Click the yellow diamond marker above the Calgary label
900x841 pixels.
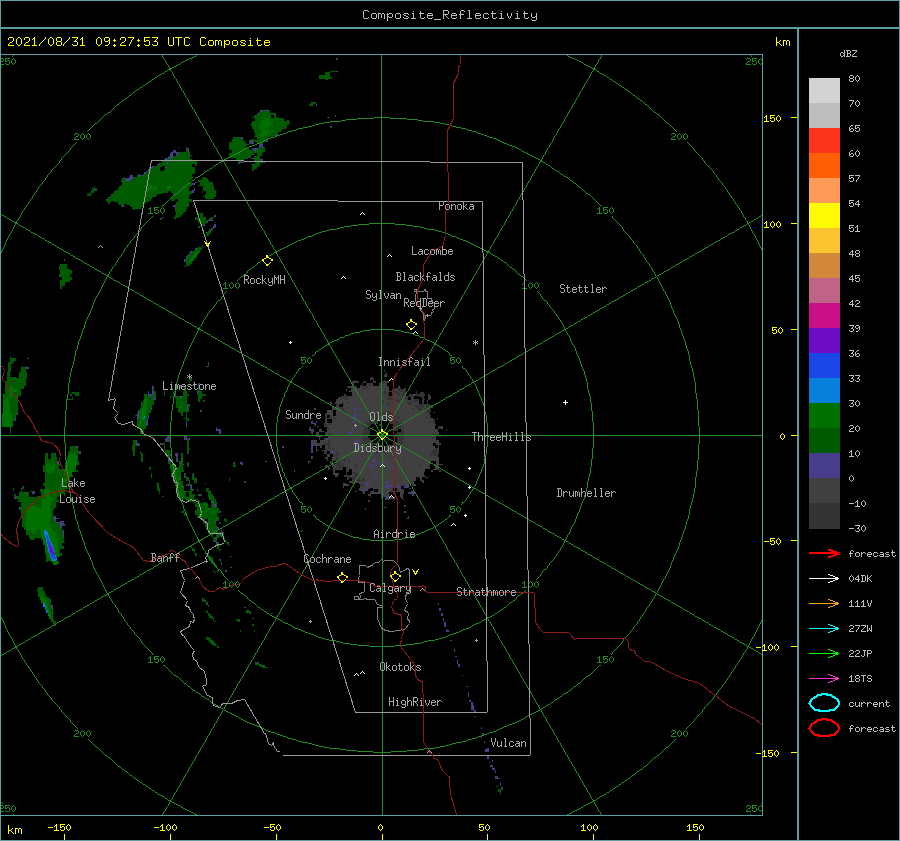395,576
